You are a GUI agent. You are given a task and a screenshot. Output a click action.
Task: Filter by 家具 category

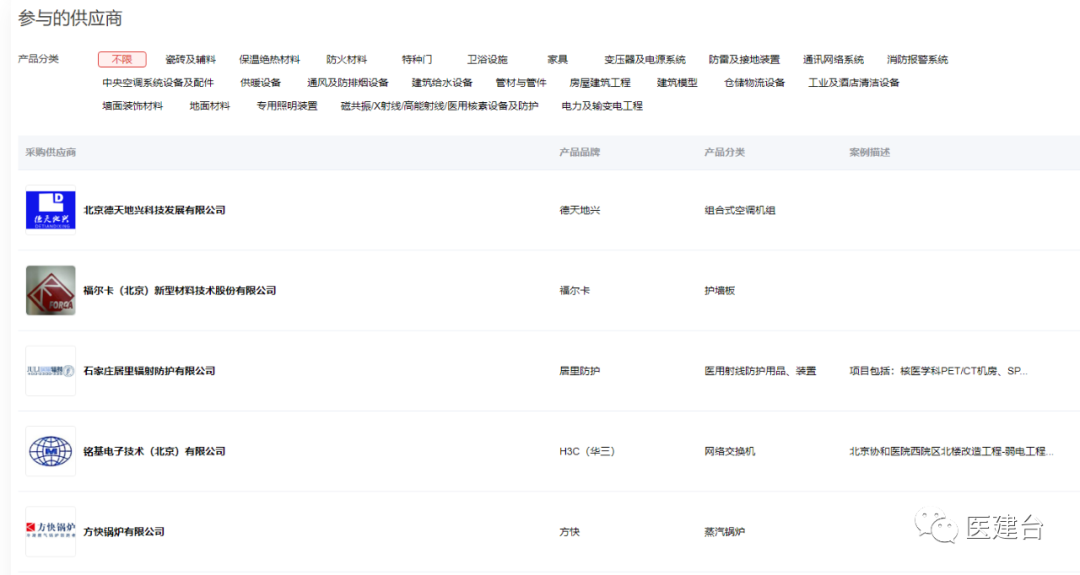tap(557, 59)
